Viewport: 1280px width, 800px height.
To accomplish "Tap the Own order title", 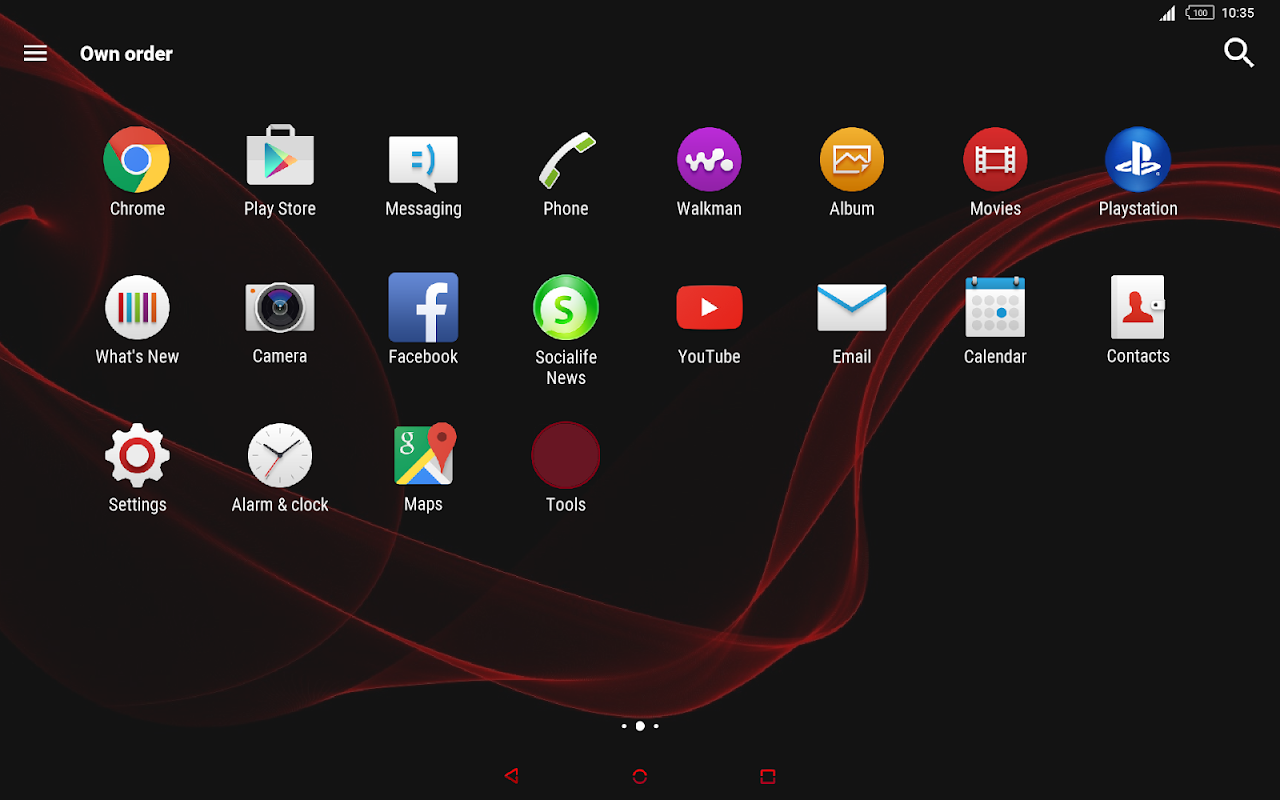I will coord(126,54).
